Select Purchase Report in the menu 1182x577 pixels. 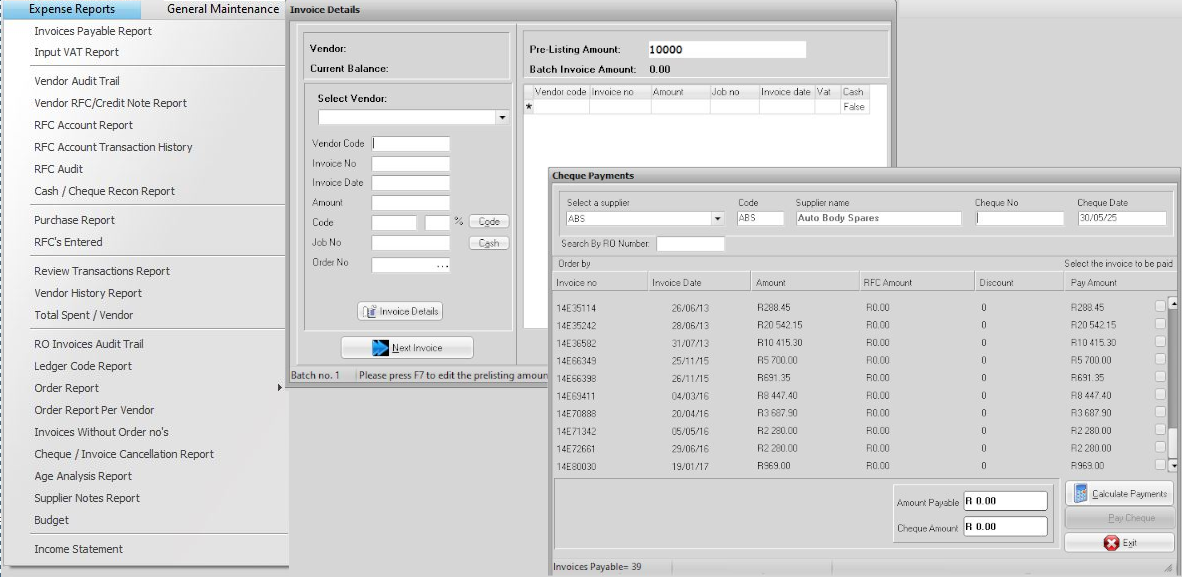tap(75, 220)
